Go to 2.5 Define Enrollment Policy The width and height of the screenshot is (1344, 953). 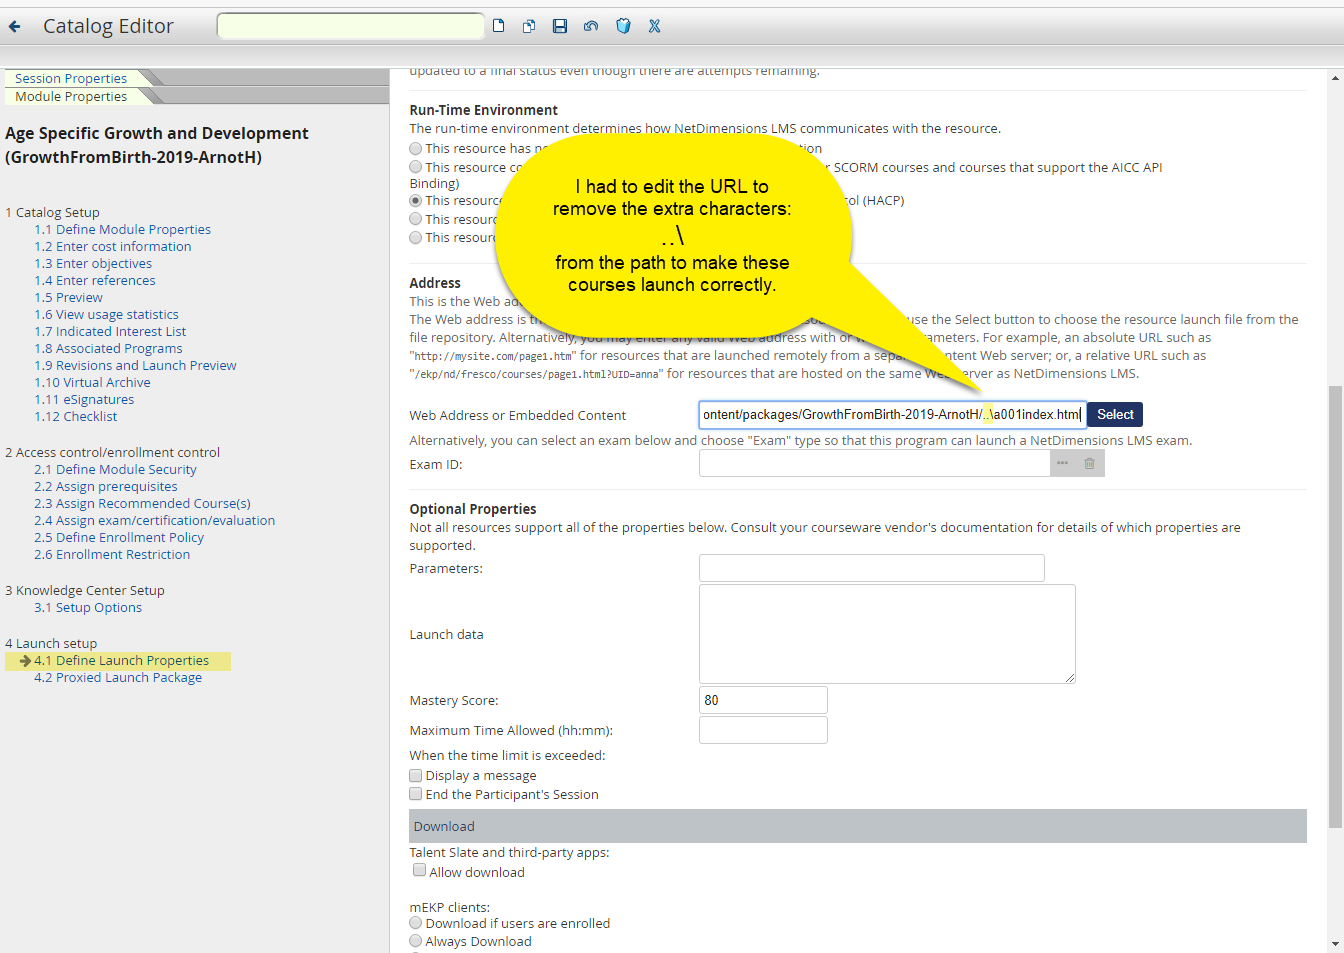(119, 537)
